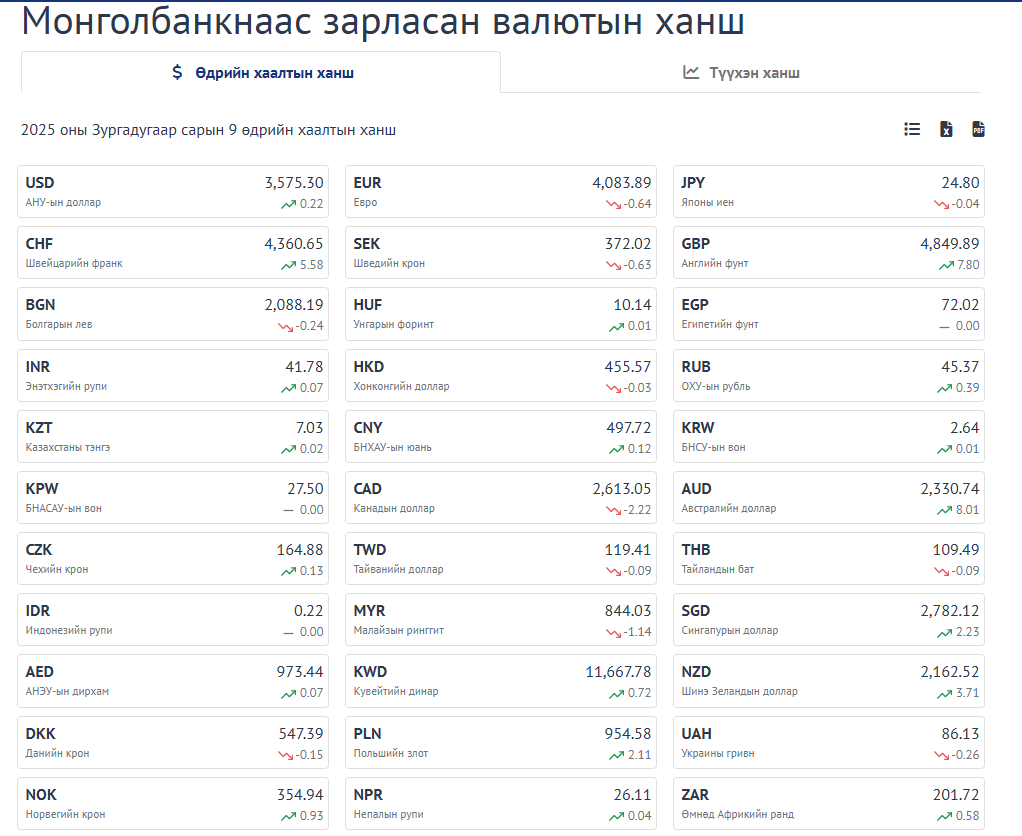This screenshot has width=1022, height=836.
Task: Click the EGP no-change dash icon
Action: (x=944, y=326)
